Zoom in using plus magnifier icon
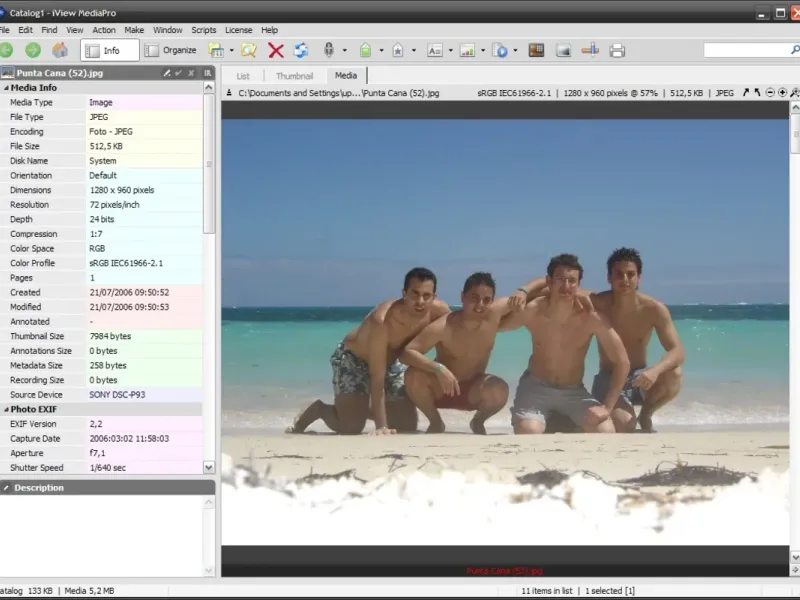Screen dimensions: 800x600 (x=782, y=93)
